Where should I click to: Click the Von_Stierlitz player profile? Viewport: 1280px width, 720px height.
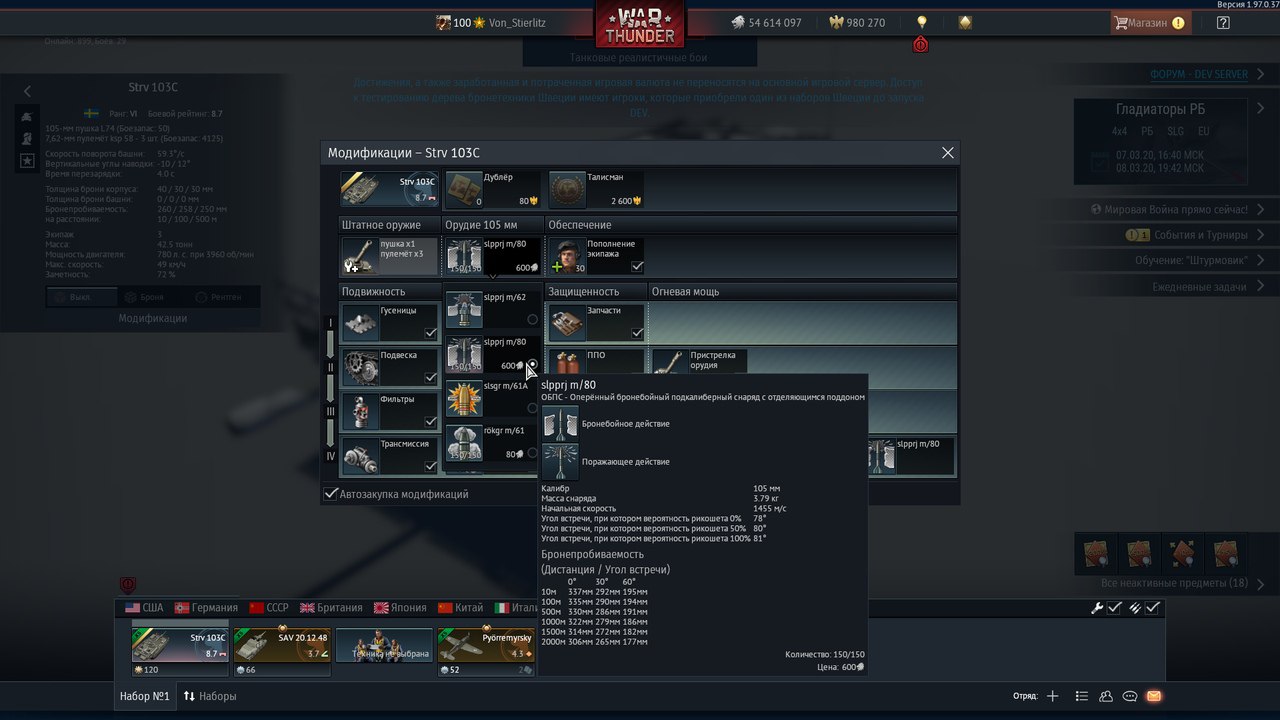point(517,22)
